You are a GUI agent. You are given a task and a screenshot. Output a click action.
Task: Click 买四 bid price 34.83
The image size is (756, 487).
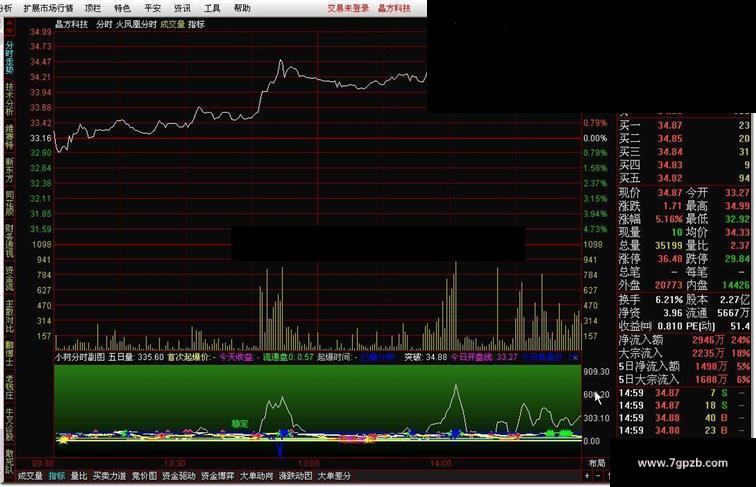[670, 164]
